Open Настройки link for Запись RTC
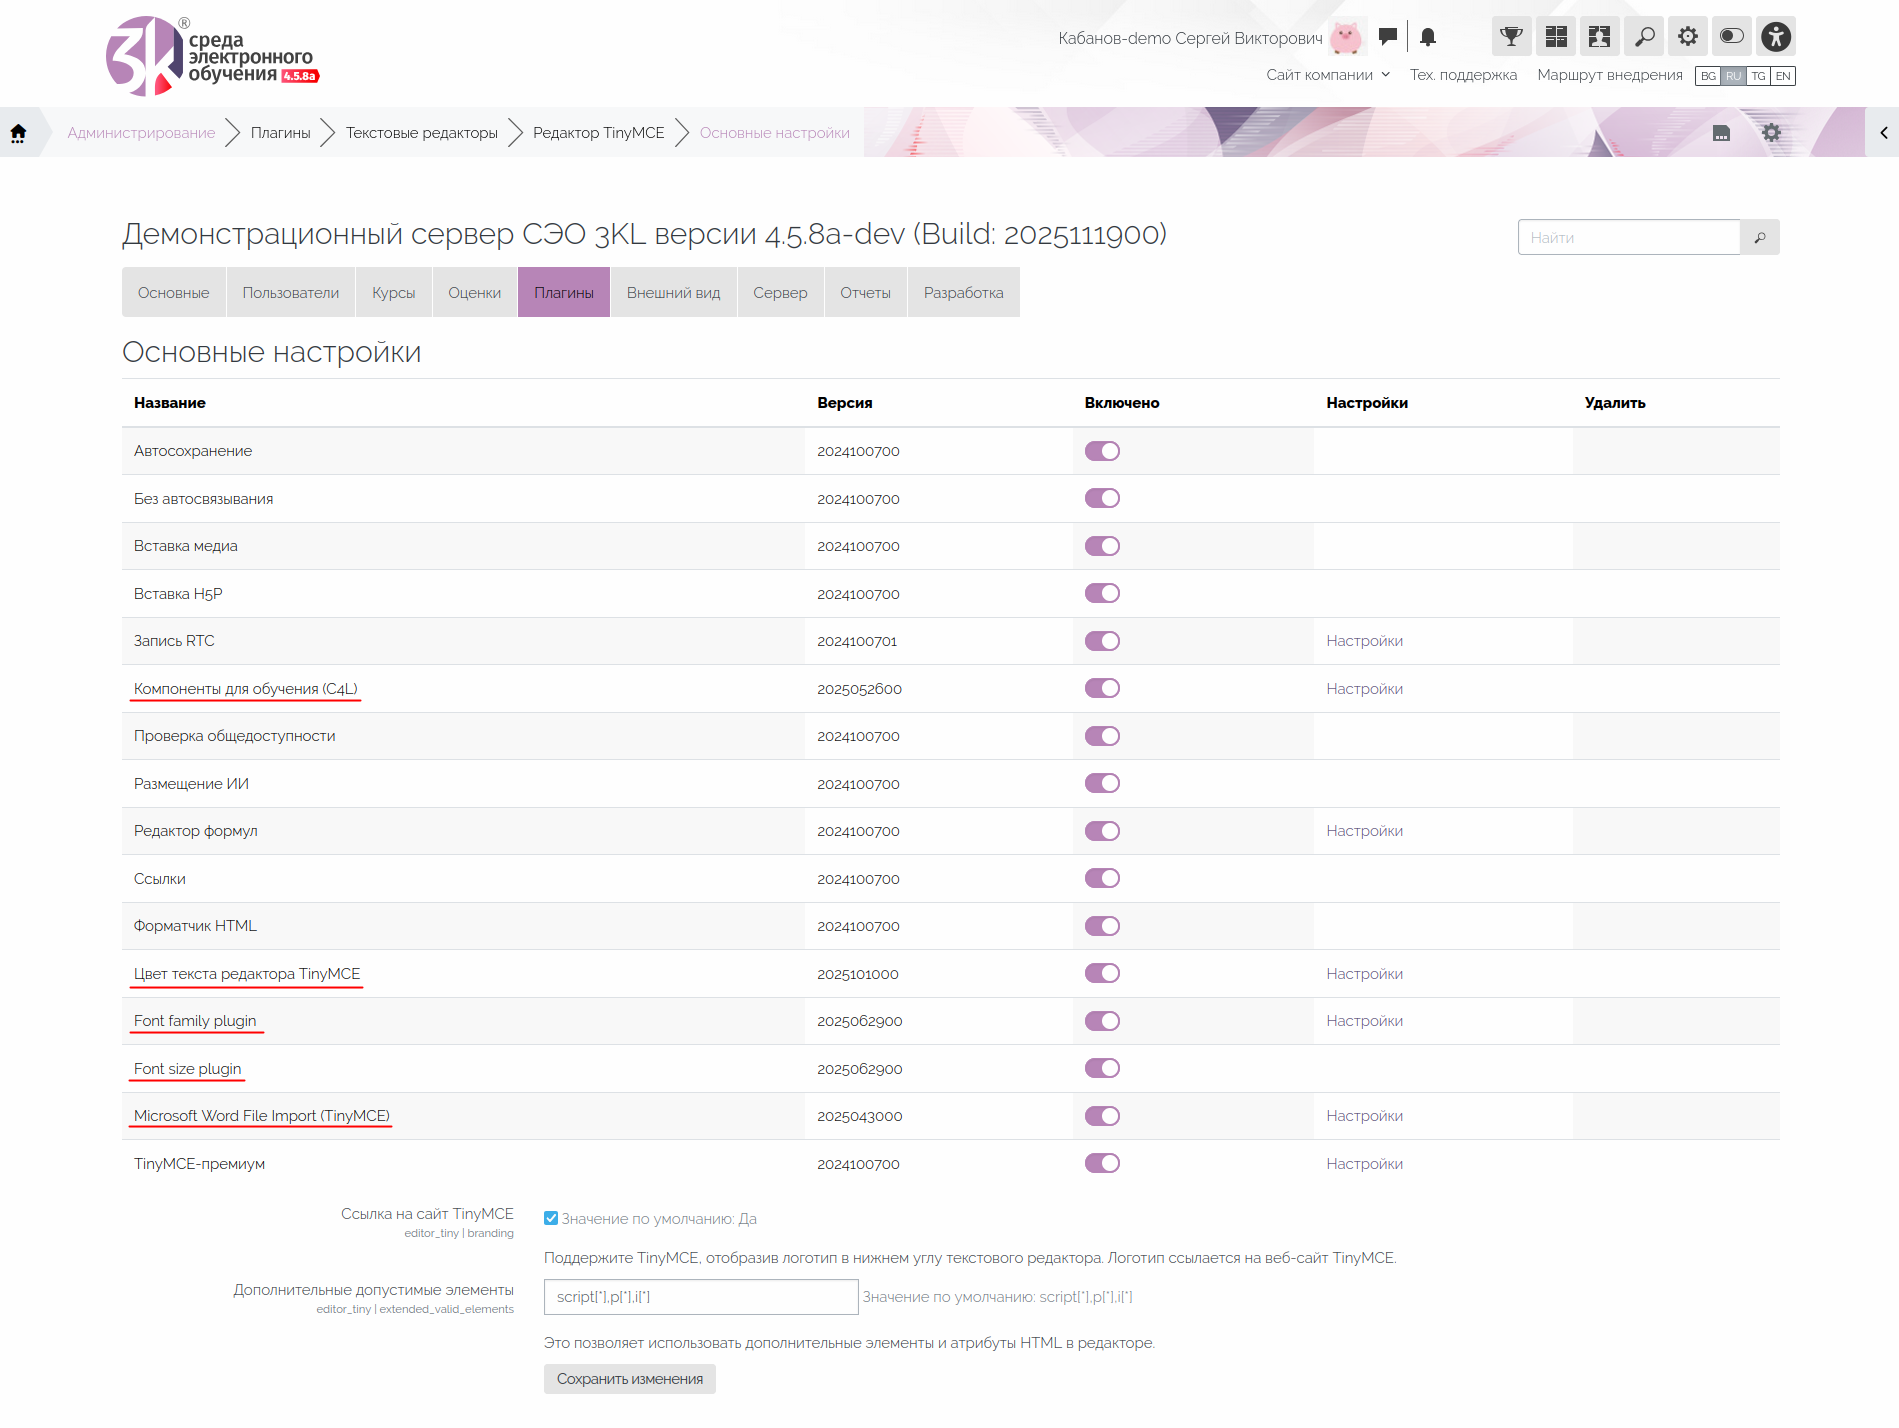The width and height of the screenshot is (1899, 1428). click(1364, 641)
